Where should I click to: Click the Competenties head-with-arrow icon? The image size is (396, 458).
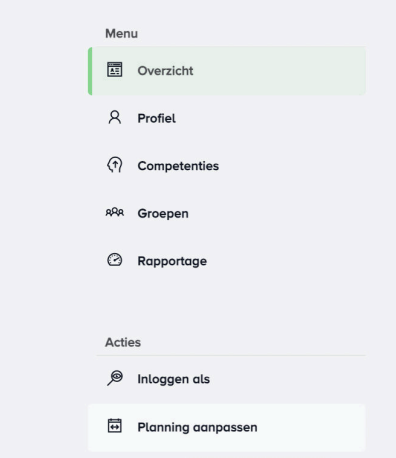tap(115, 165)
